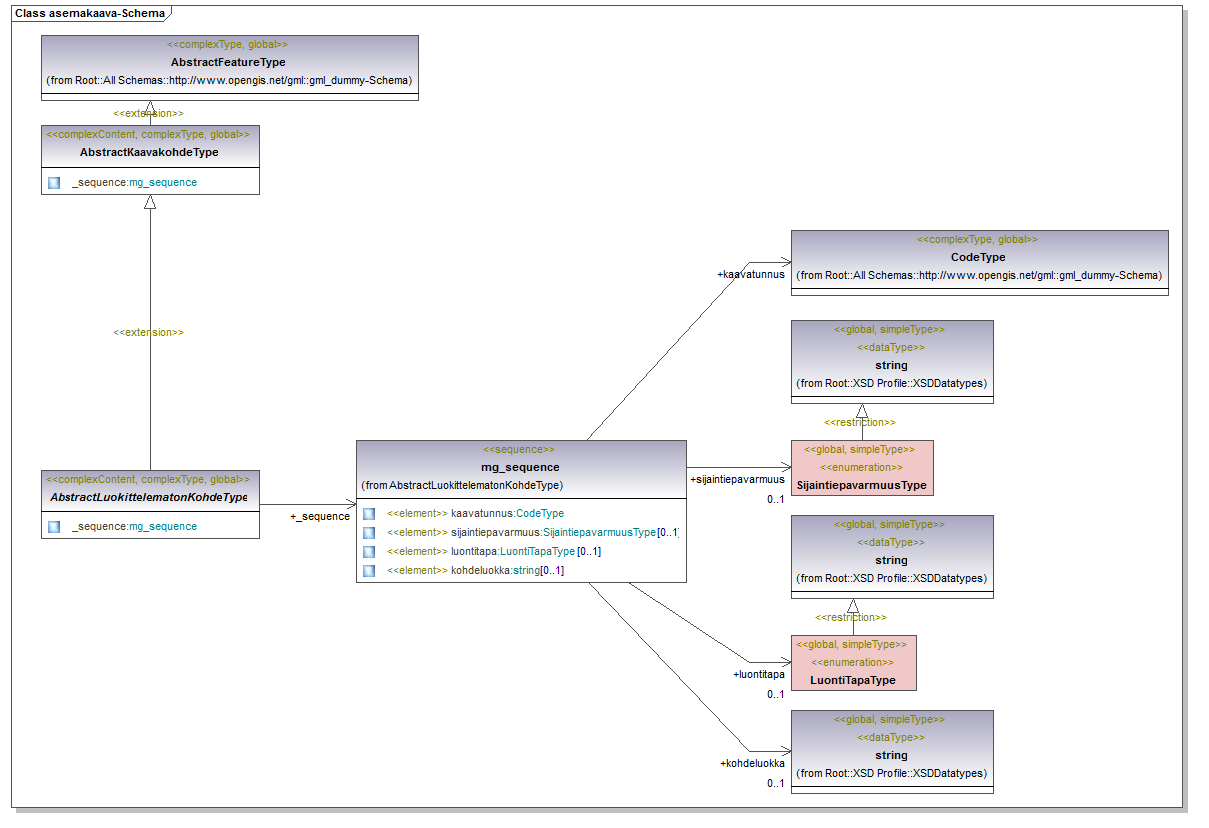Click the +_sequence association role label
This screenshot has height=828, width=1209.
pos(319,516)
